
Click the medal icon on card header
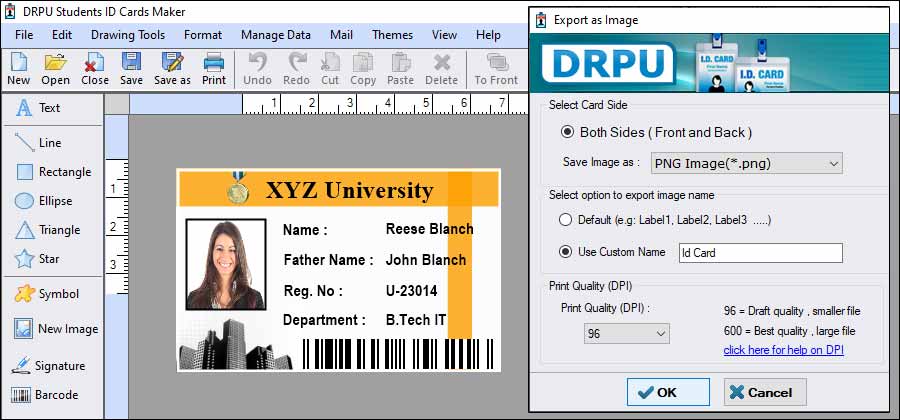click(x=238, y=188)
